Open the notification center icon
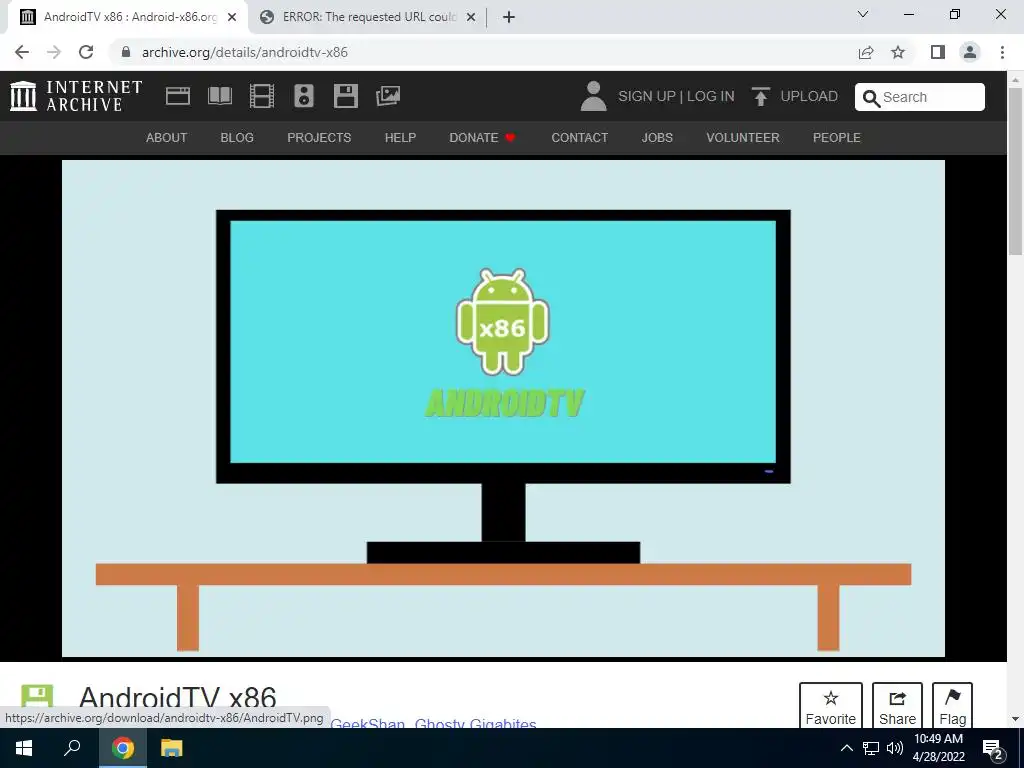The height and width of the screenshot is (768, 1024). coord(993,748)
